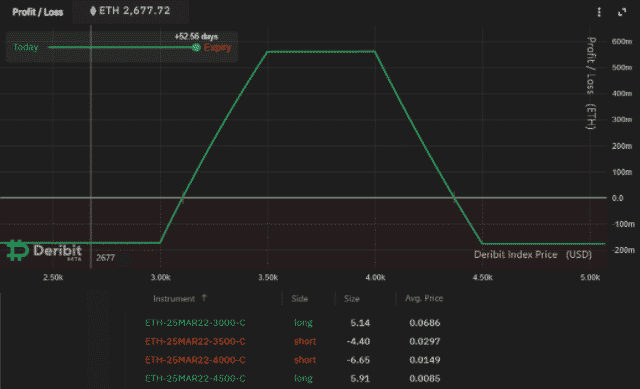Click the 4.50k x-axis label
The width and height of the screenshot is (640, 389).
(x=482, y=278)
